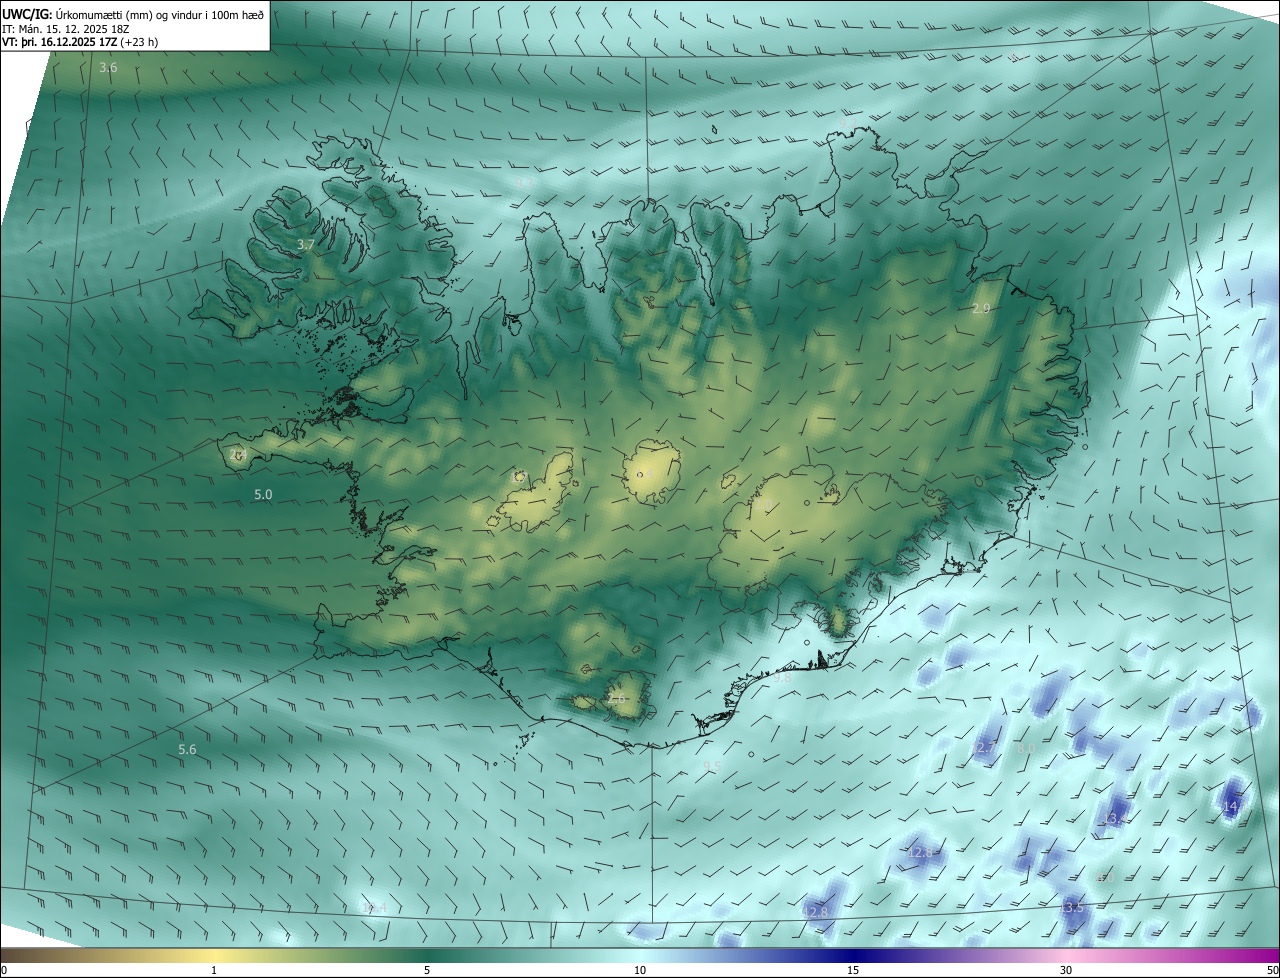Click the '50' tick on the color scale
This screenshot has height=978, width=1280.
(1272, 971)
